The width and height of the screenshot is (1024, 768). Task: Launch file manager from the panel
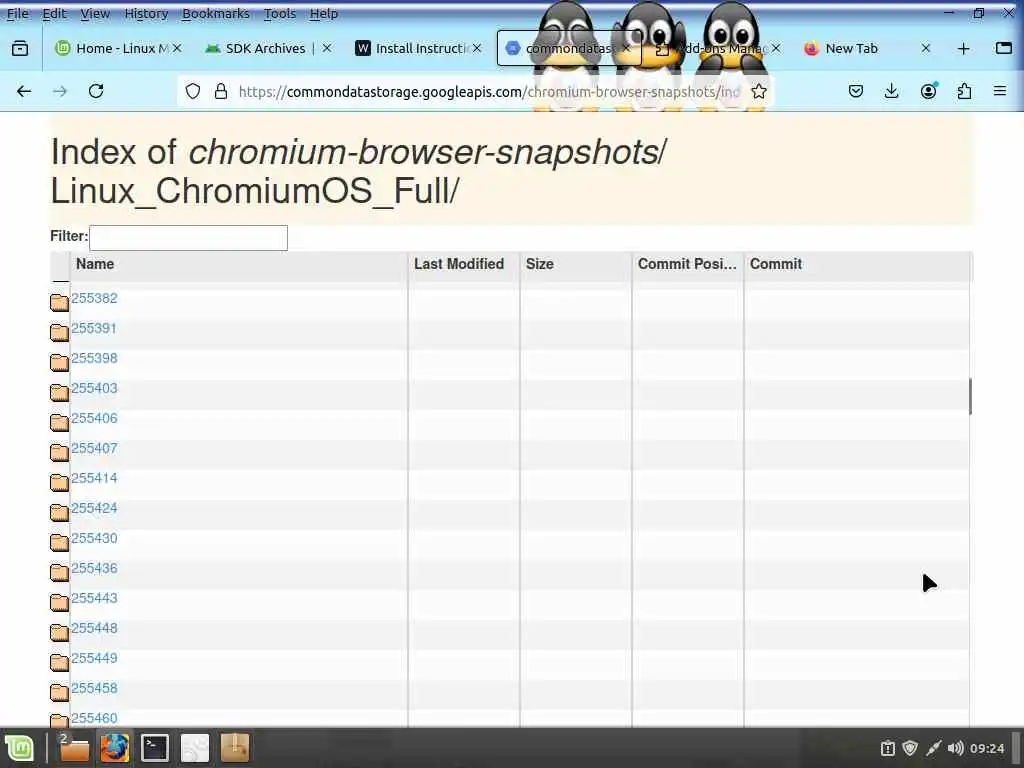(74, 748)
